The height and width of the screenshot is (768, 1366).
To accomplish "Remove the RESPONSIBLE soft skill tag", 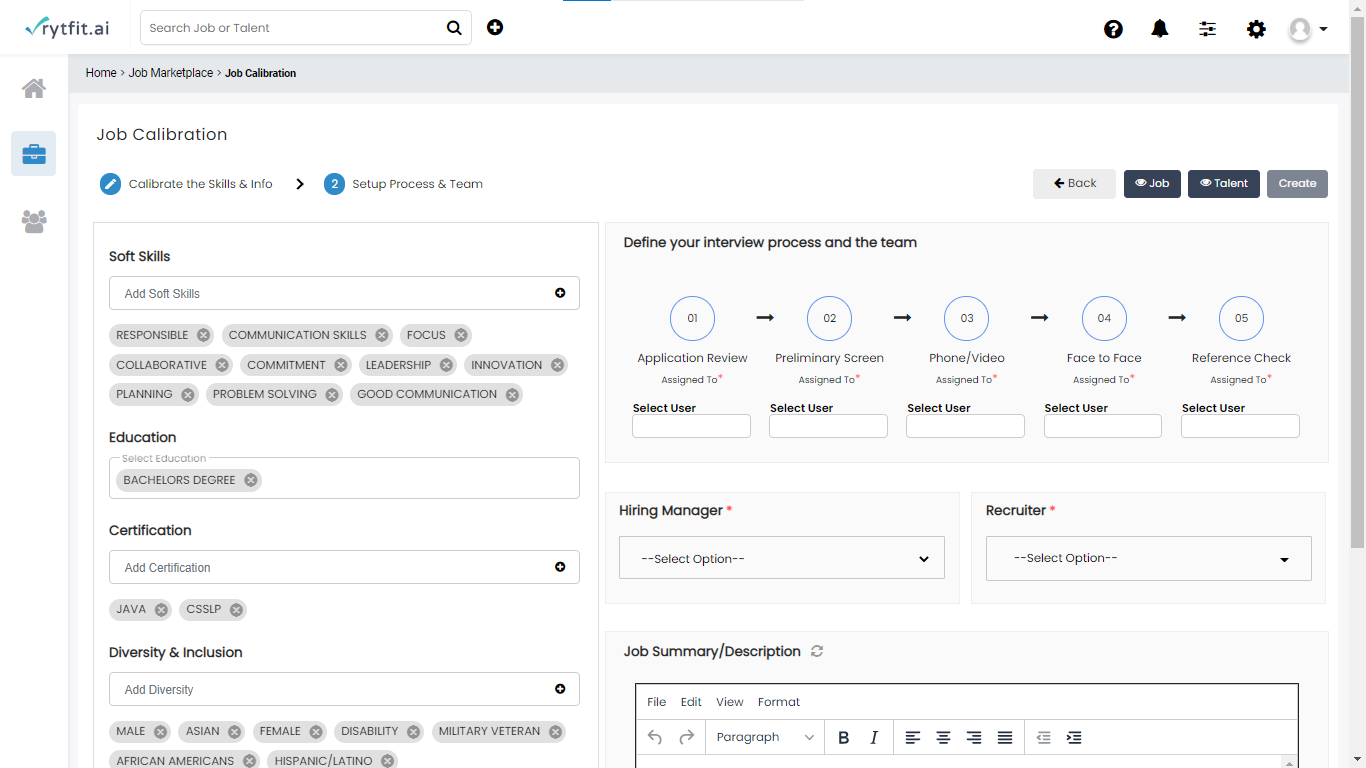I will [204, 335].
